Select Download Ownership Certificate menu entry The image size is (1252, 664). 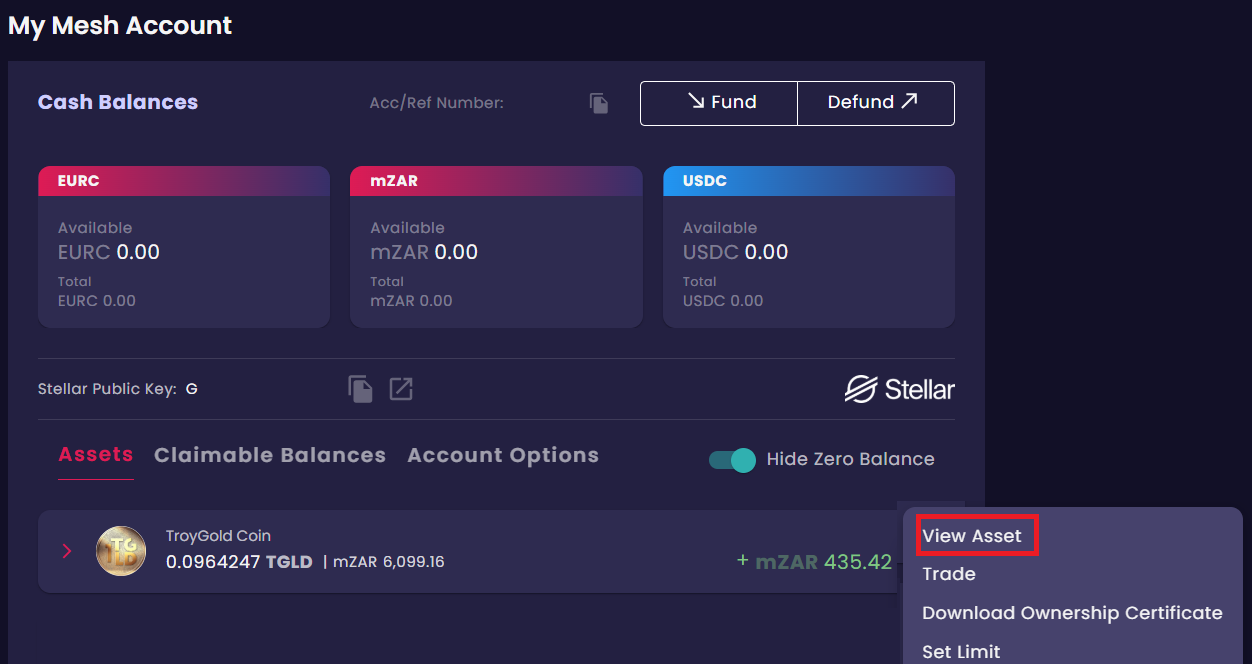pos(1072,613)
